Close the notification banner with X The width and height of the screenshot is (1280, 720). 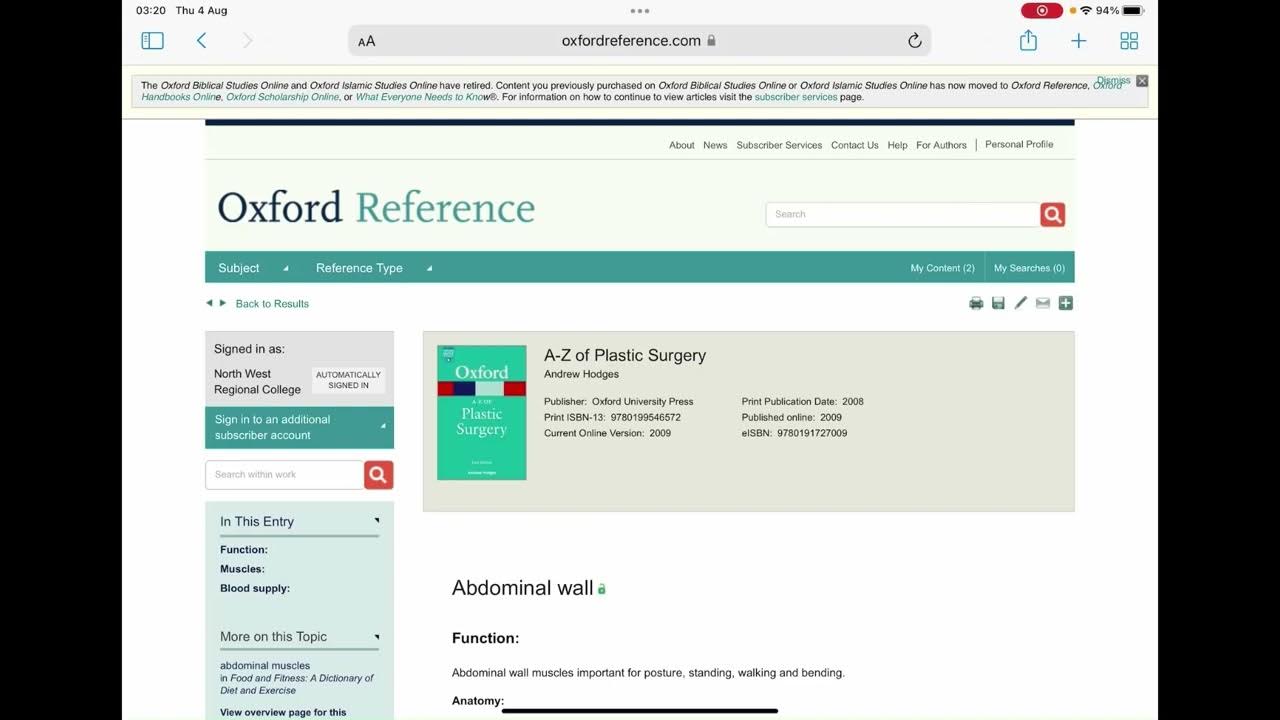(x=1142, y=81)
